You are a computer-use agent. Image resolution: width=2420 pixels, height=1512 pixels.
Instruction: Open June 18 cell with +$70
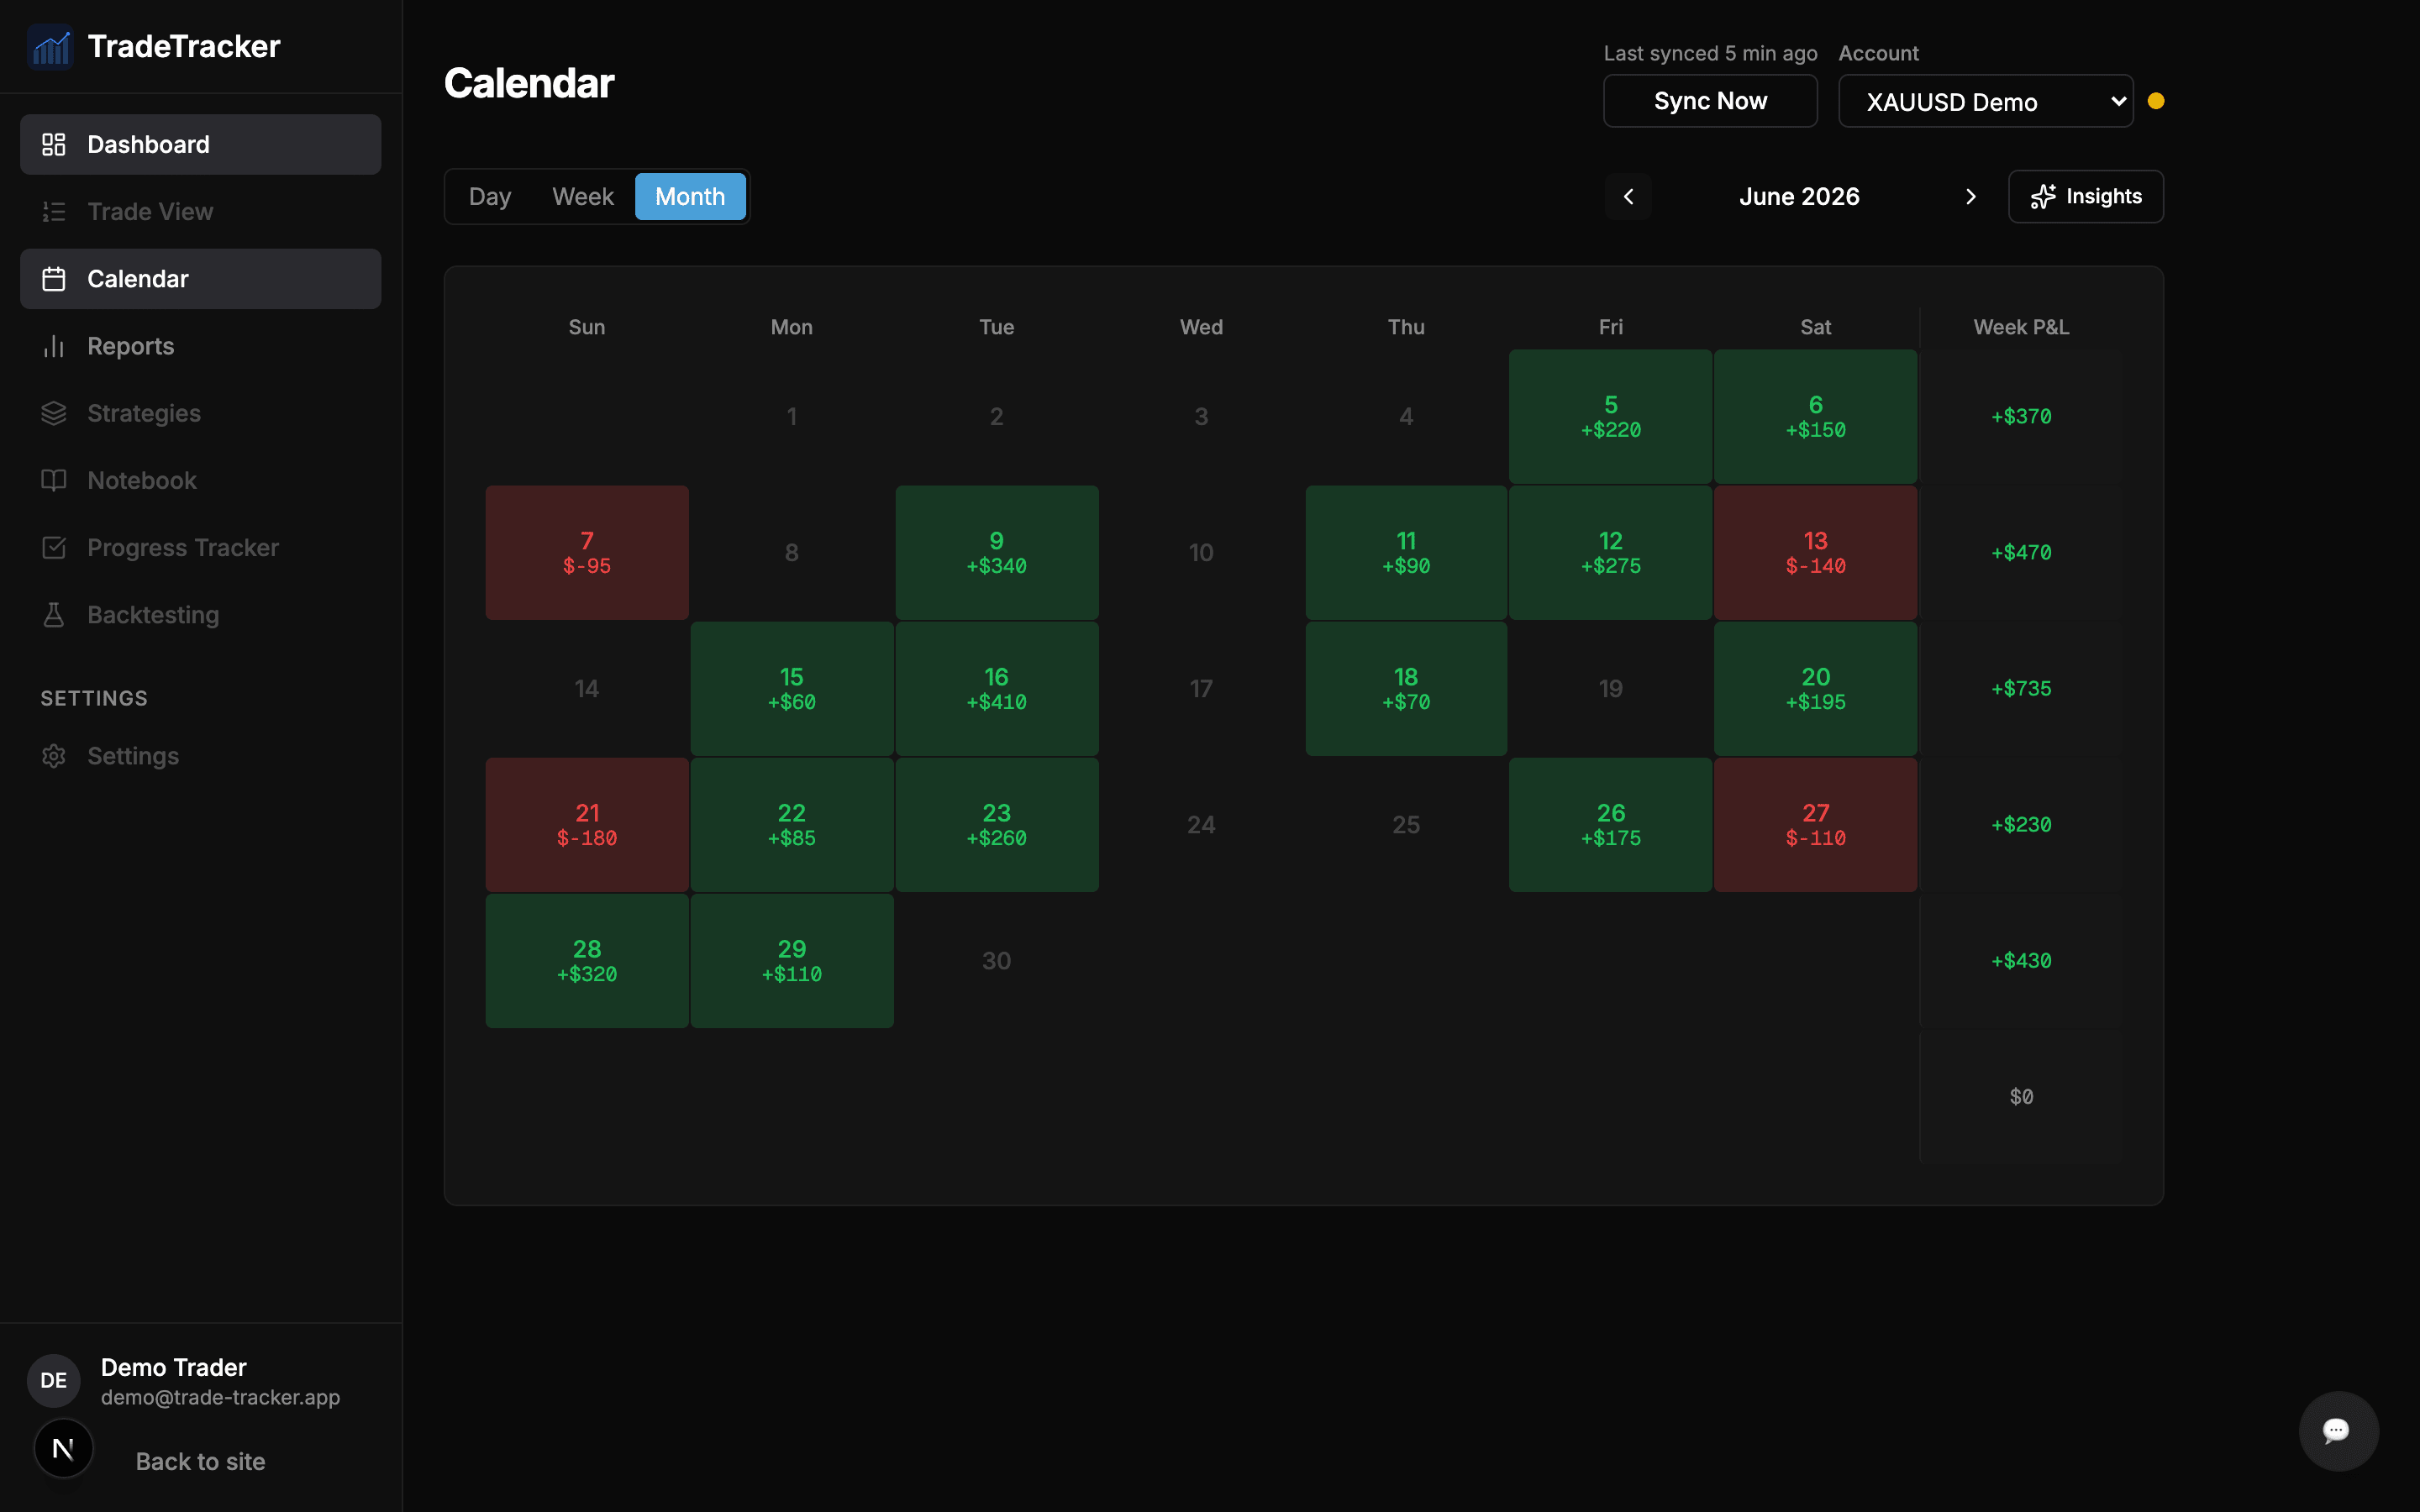1406,689
